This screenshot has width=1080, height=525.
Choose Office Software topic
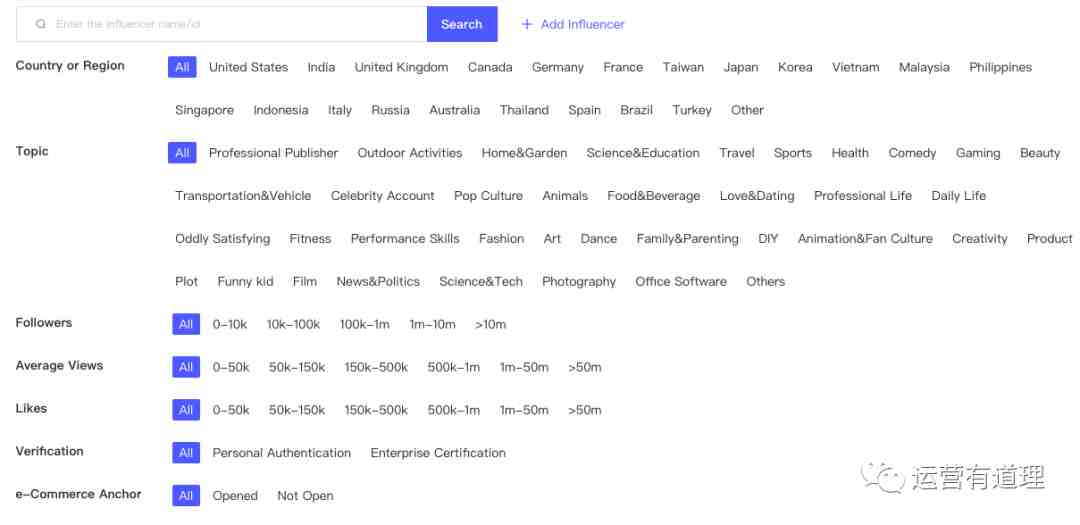[681, 281]
